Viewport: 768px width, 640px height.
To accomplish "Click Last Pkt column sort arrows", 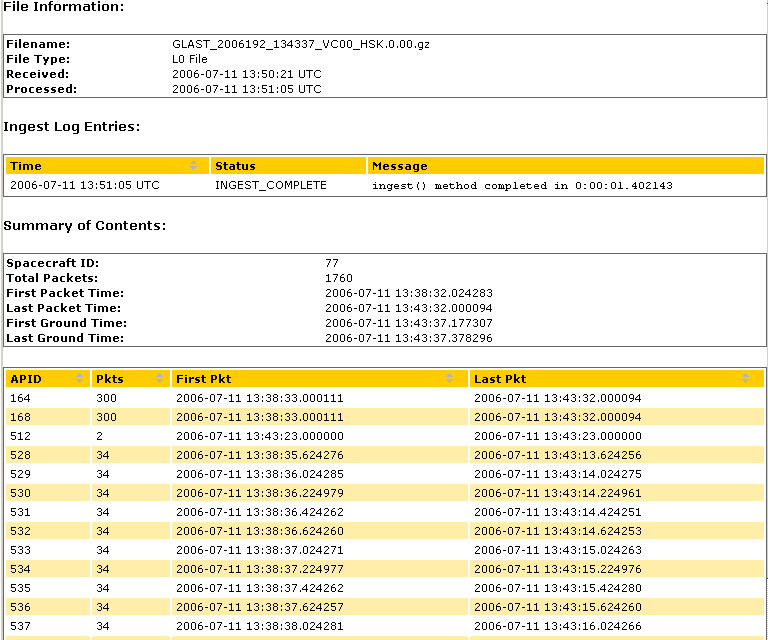I will click(745, 378).
